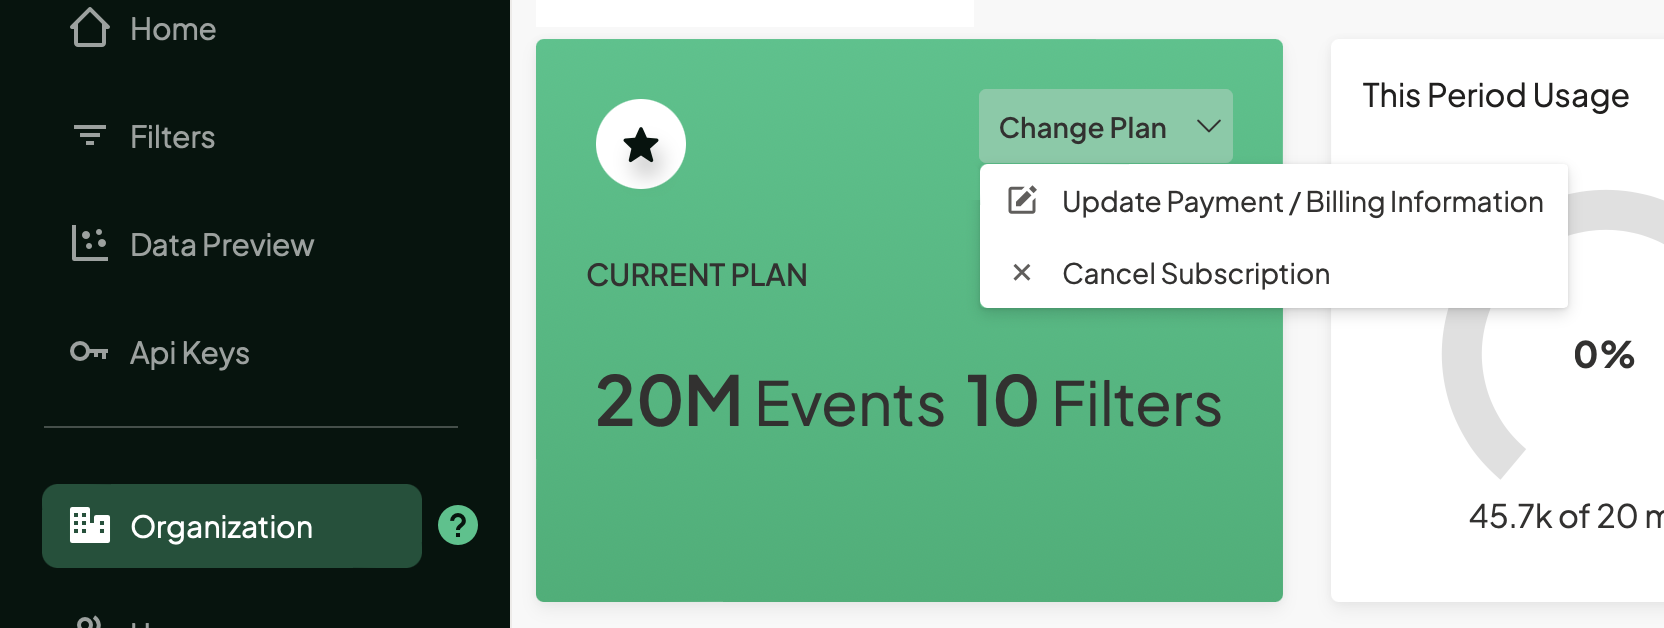
Task: Go to Home in the sidebar
Action: click(173, 29)
